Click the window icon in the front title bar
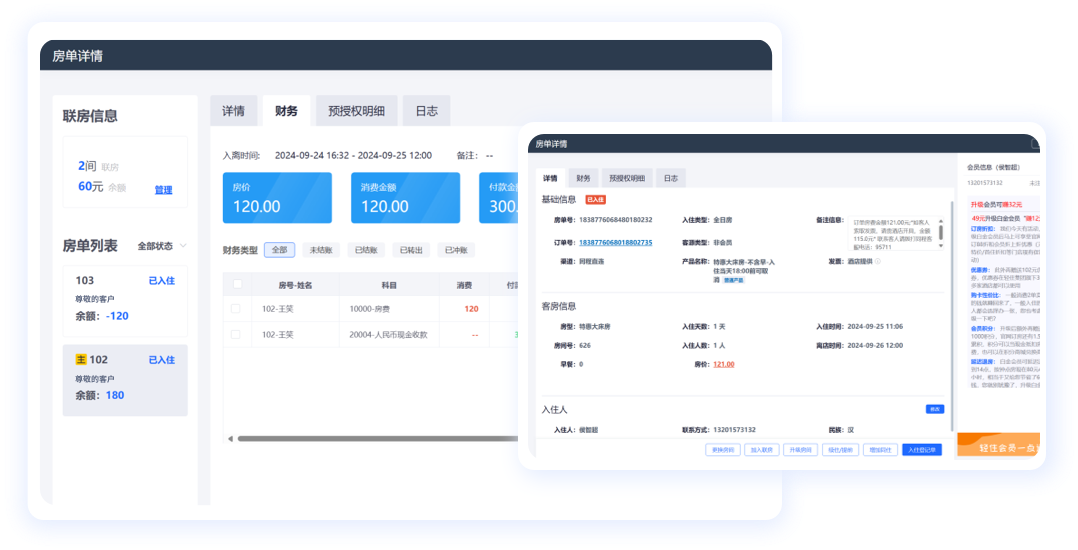1078x550 pixels. pyautogui.click(x=1035, y=144)
